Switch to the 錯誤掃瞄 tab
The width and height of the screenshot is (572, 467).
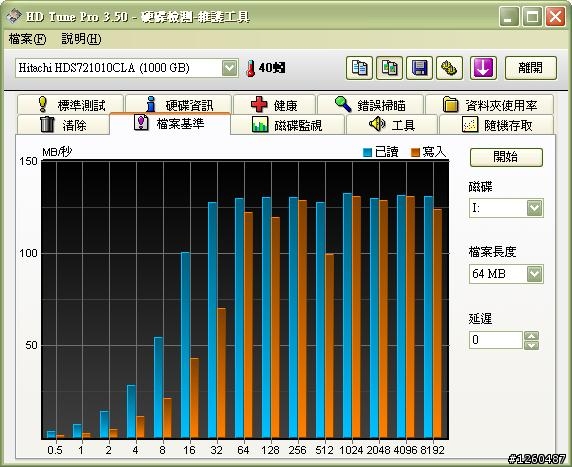pos(371,105)
